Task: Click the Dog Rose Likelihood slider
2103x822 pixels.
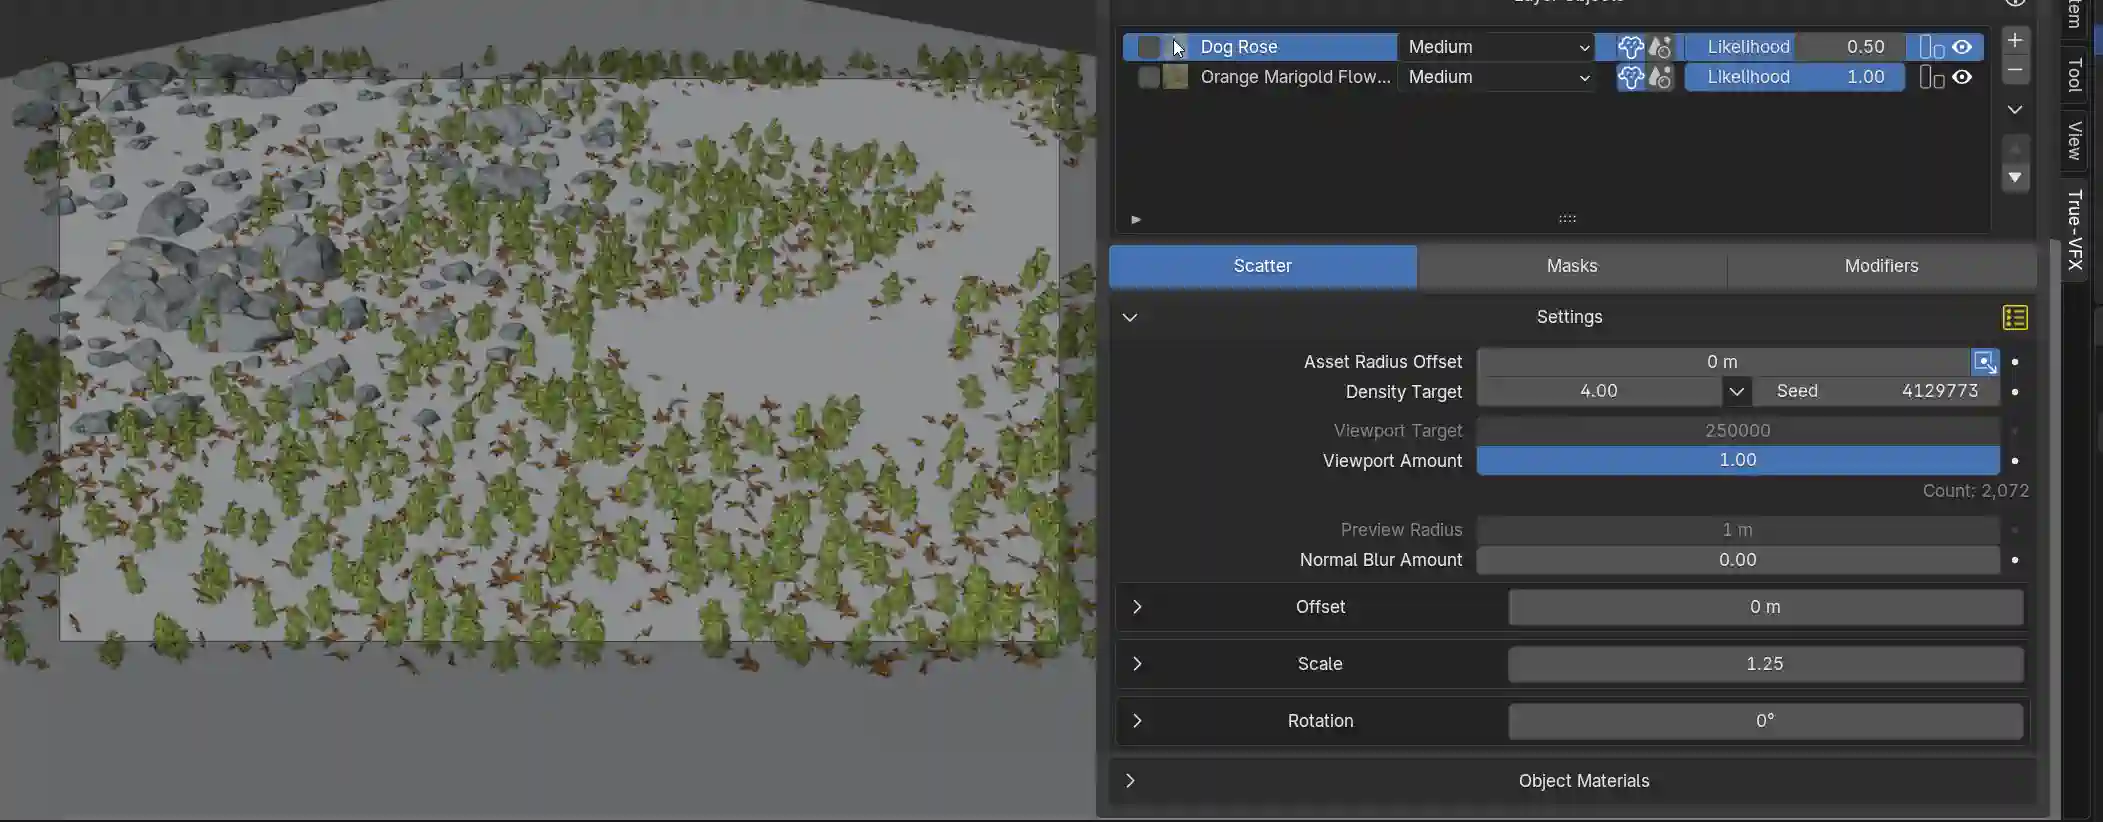Action: tap(1795, 47)
